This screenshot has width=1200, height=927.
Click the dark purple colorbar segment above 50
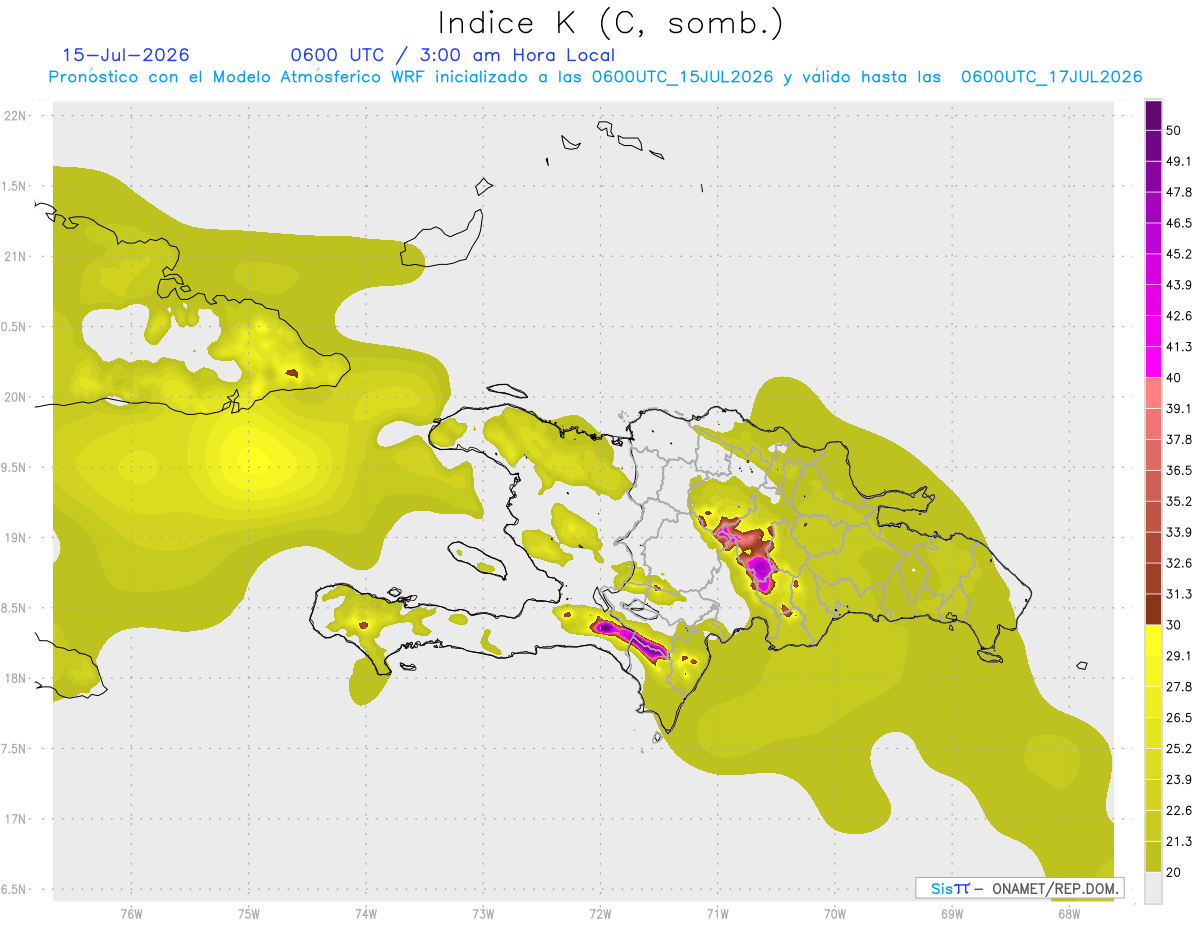[x=1154, y=116]
